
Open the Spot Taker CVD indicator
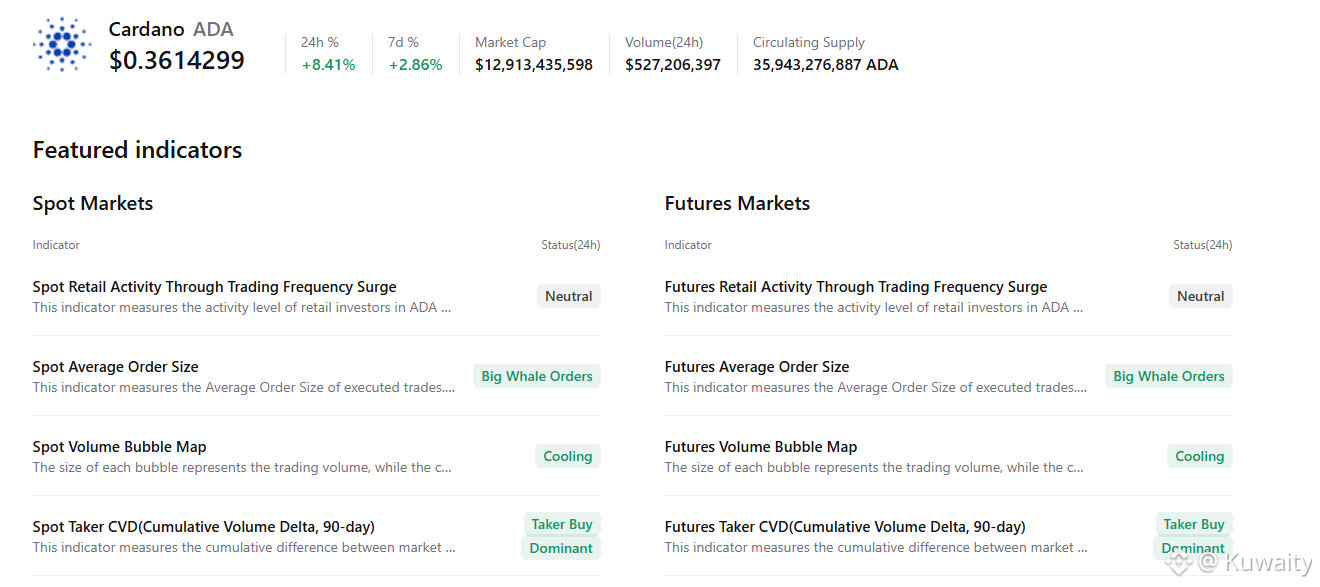click(203, 527)
